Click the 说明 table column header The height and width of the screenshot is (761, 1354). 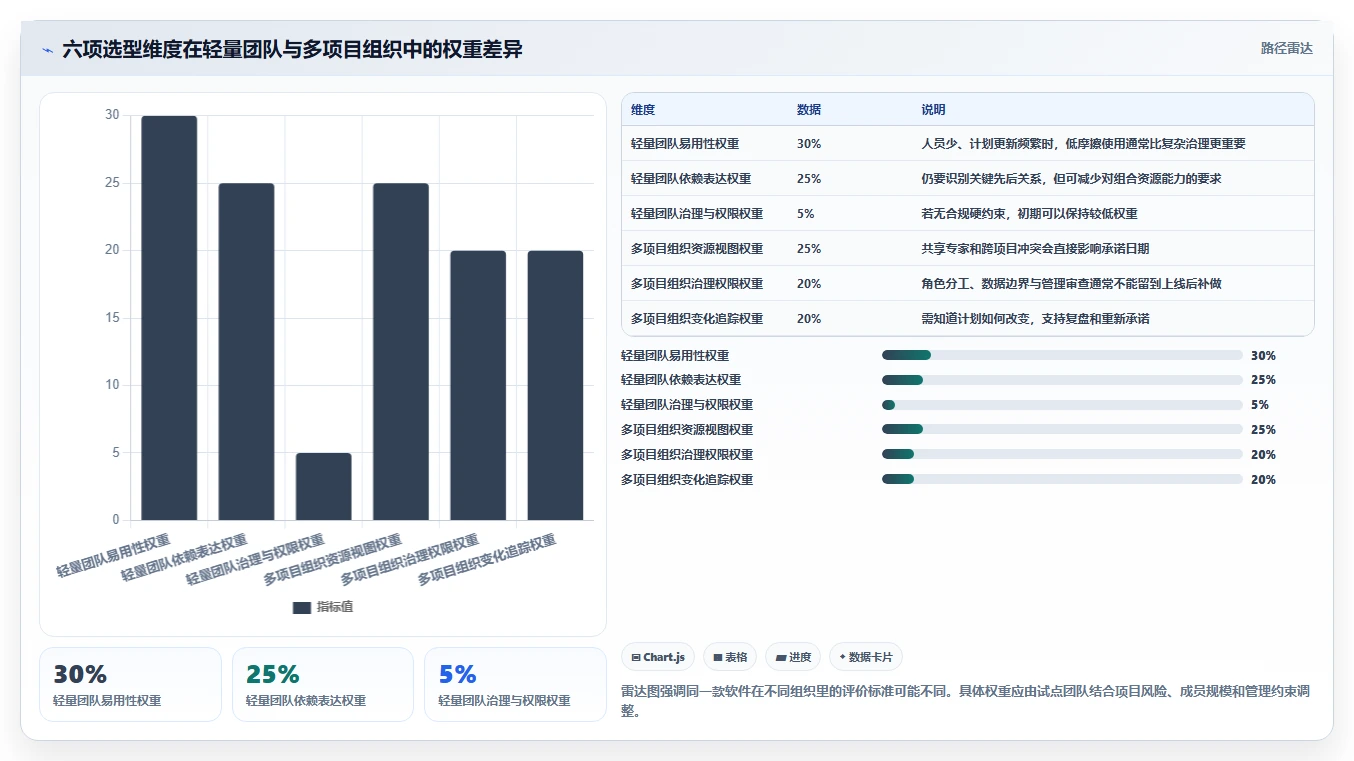[x=933, y=110]
